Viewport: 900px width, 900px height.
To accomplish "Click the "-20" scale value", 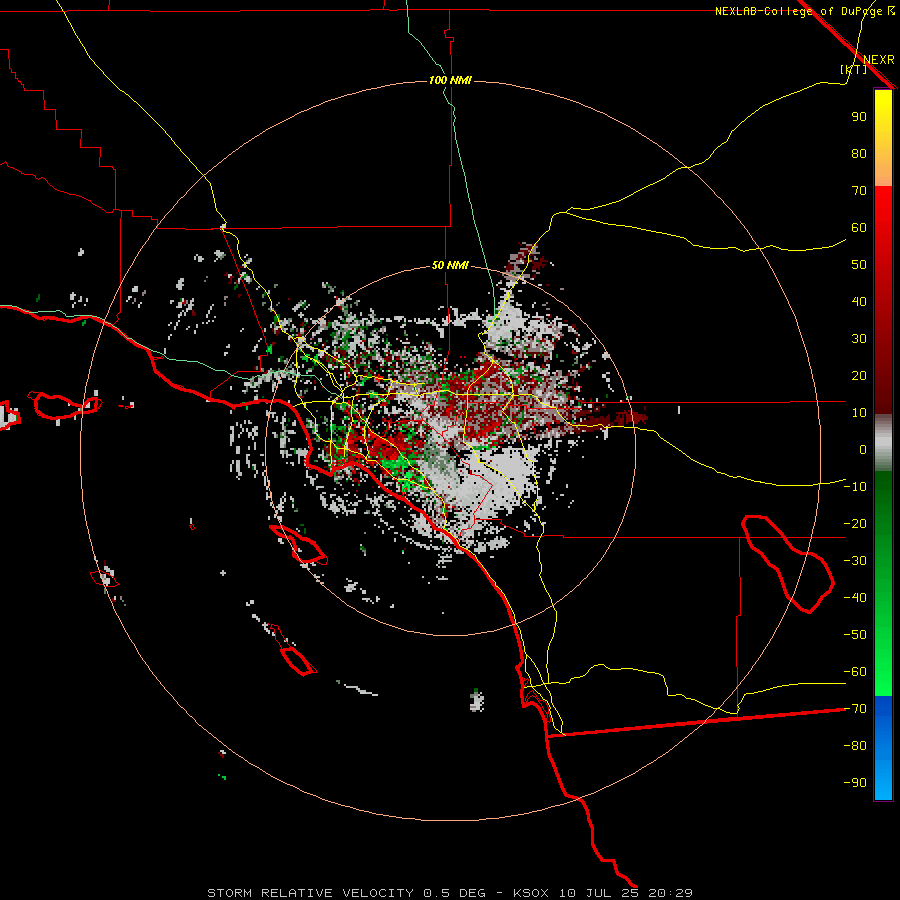I will (x=855, y=523).
